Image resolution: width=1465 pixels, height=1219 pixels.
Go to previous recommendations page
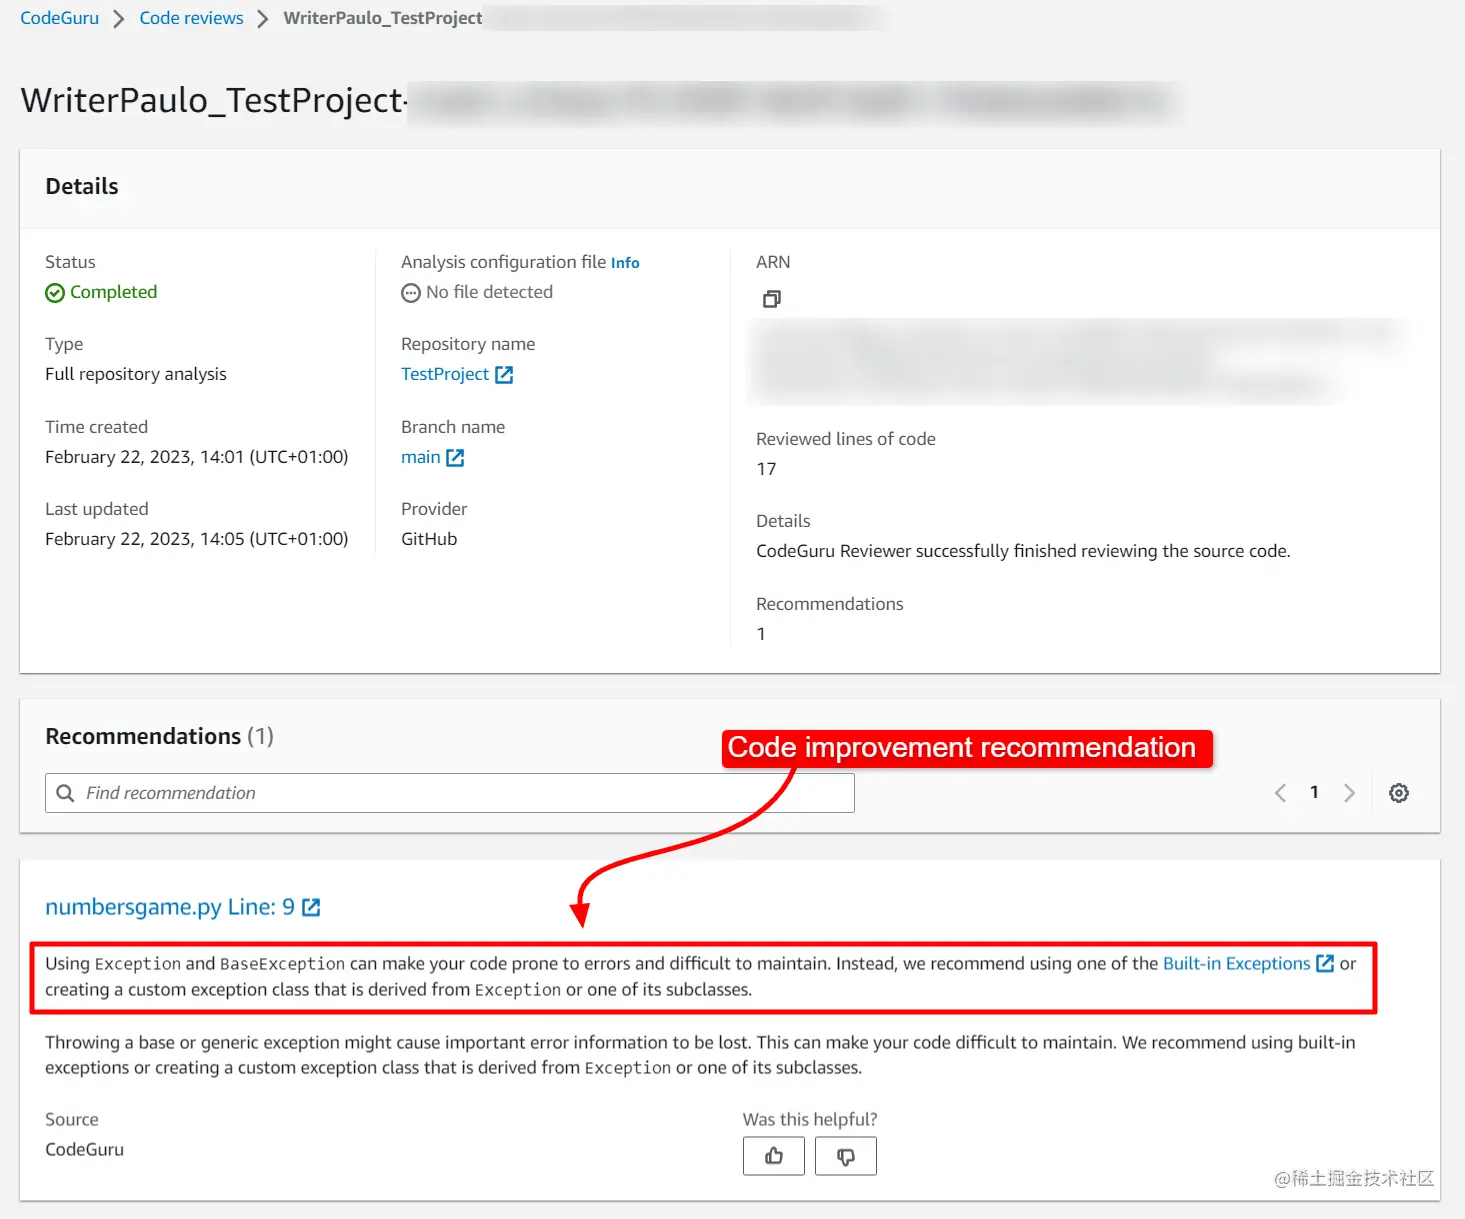point(1280,793)
